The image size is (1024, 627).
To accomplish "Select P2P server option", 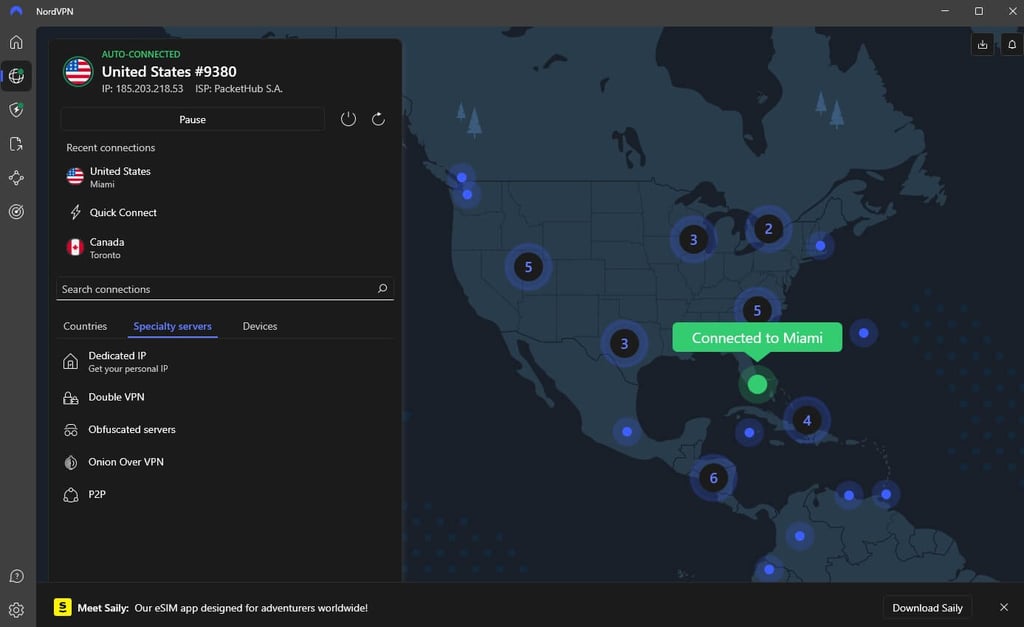I will point(225,495).
